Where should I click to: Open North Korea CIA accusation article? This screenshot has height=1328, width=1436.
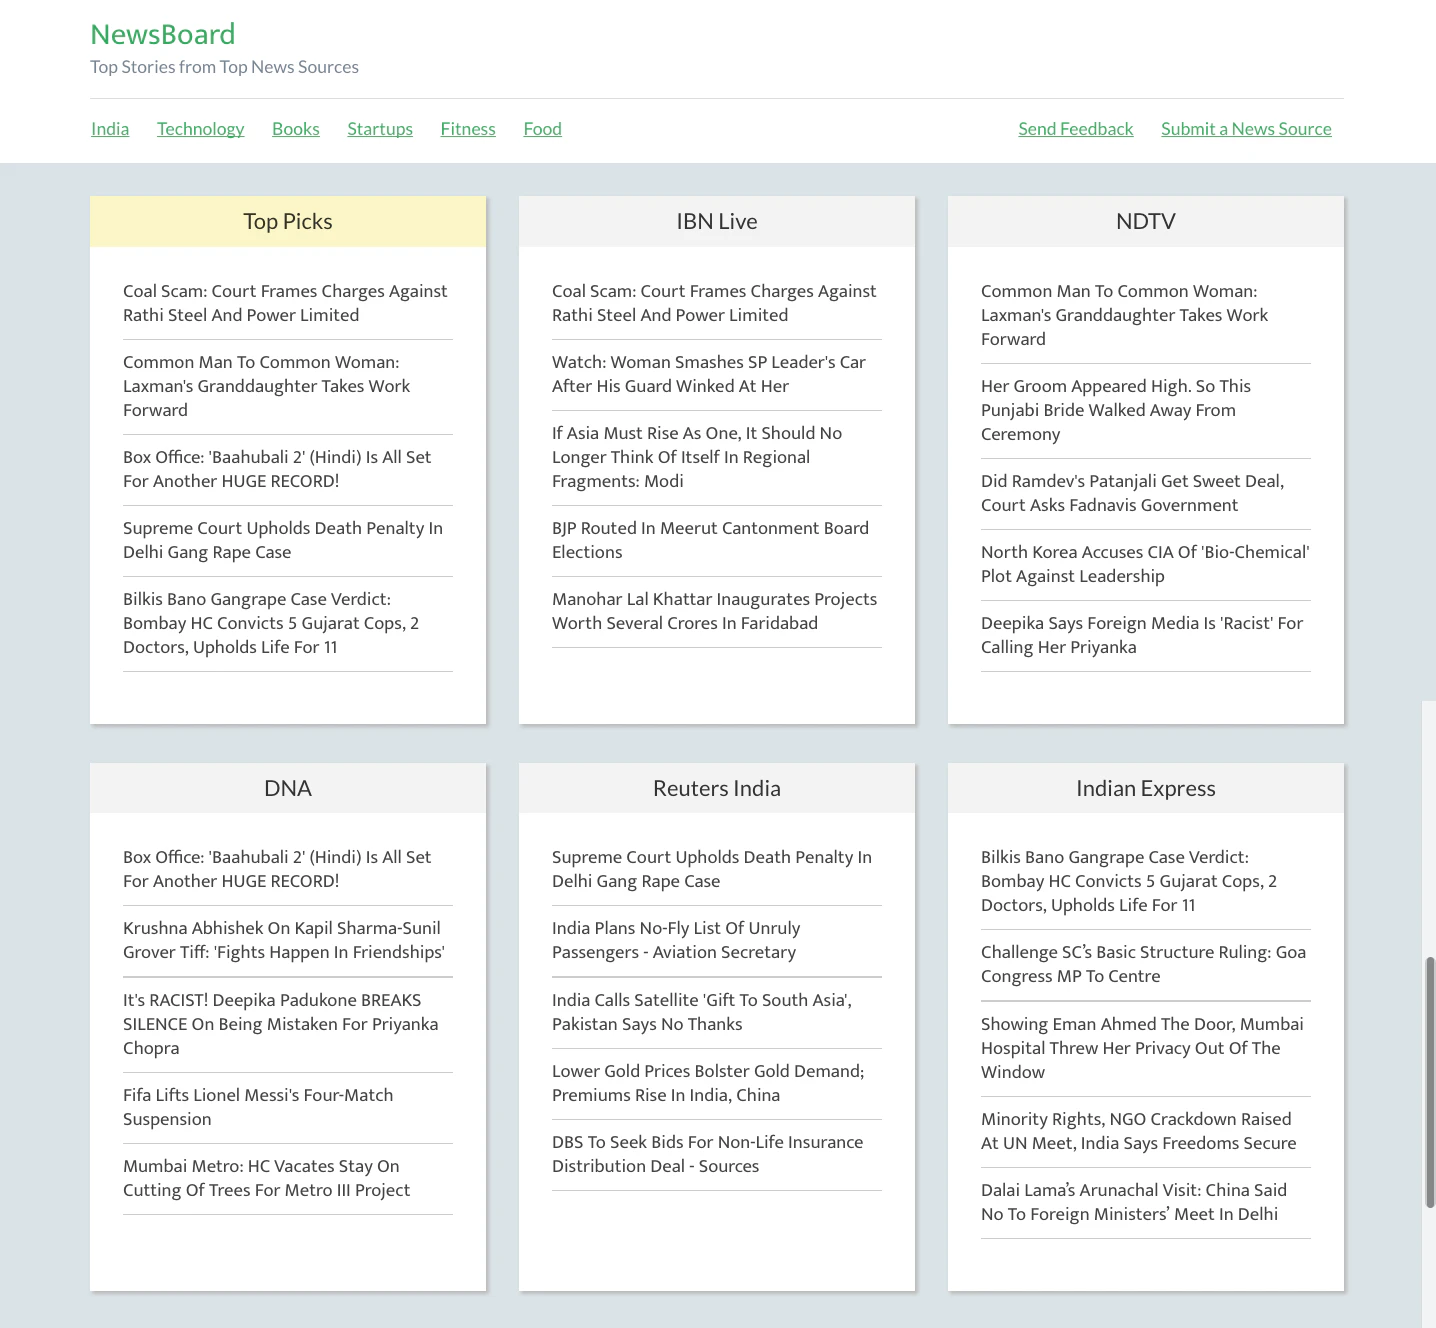click(x=1144, y=564)
